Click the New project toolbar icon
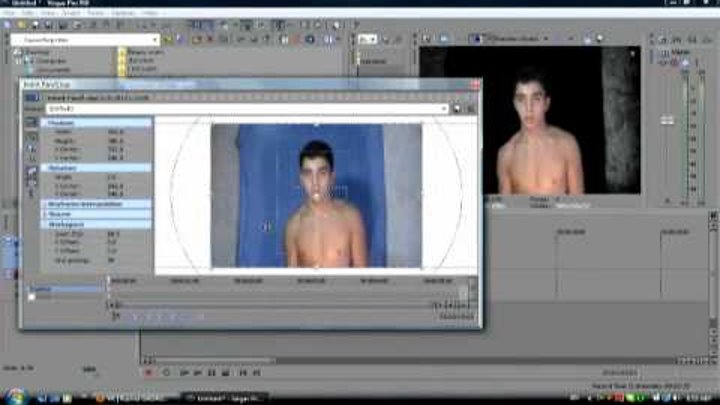720x405 pixels. (x=8, y=25)
